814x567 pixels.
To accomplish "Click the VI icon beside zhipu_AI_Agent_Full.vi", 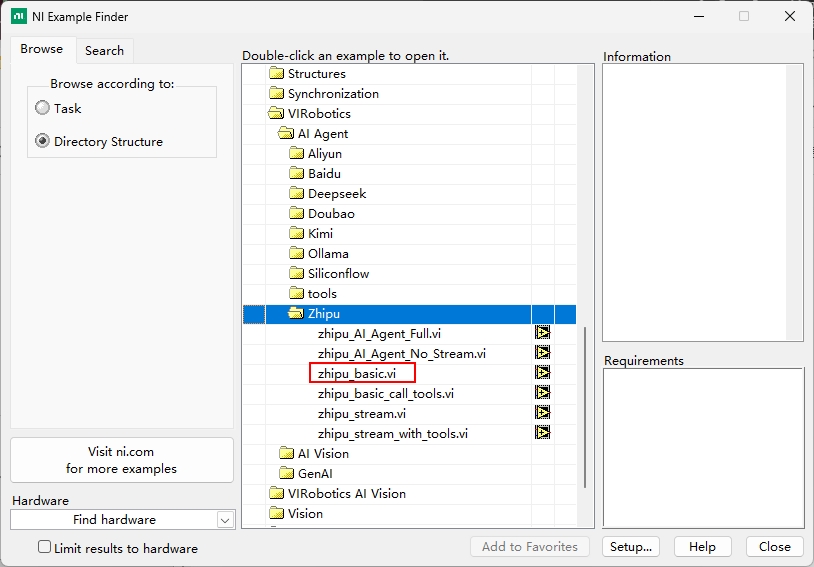I will pyautogui.click(x=542, y=333).
